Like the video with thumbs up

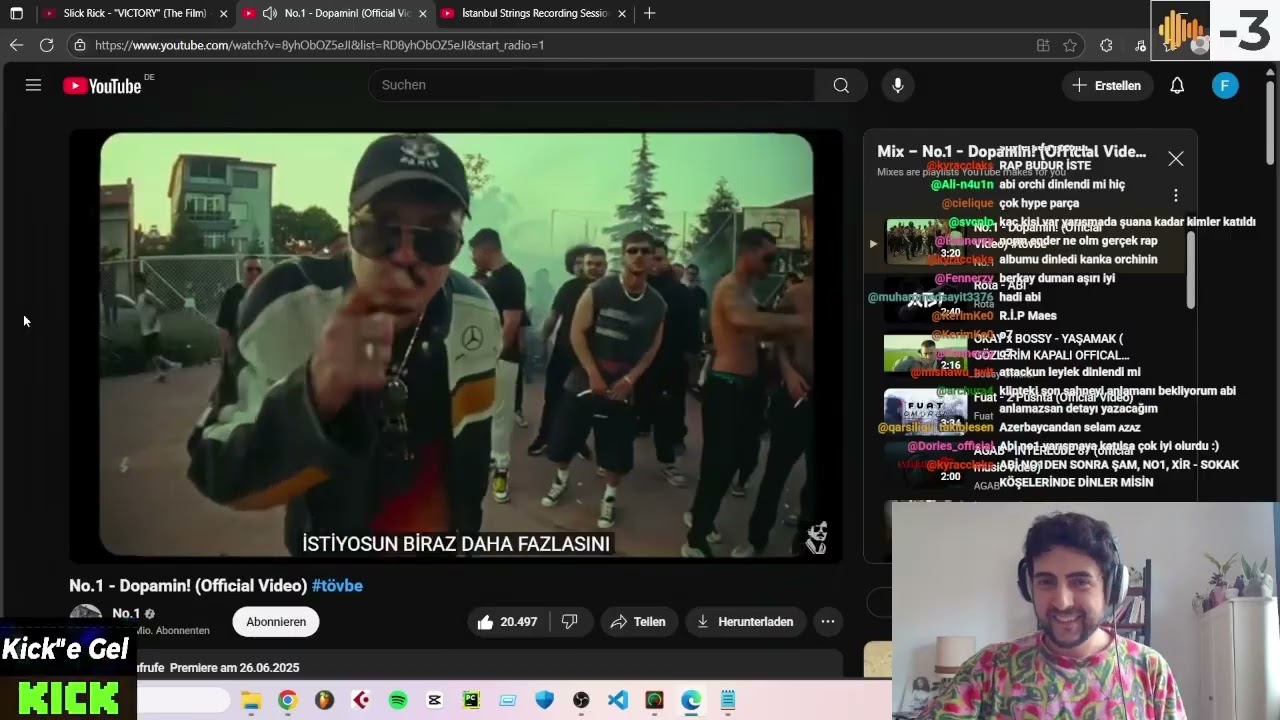[x=508, y=622]
